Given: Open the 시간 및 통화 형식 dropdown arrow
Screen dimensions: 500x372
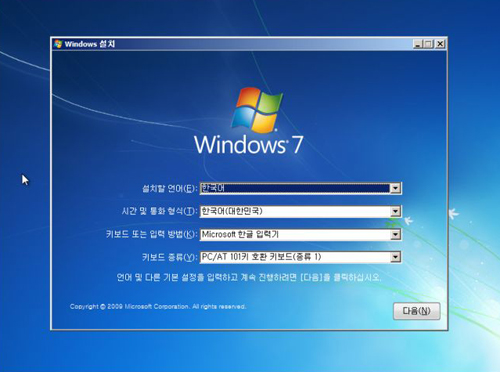Looking at the screenshot, I should pyautogui.click(x=395, y=211).
